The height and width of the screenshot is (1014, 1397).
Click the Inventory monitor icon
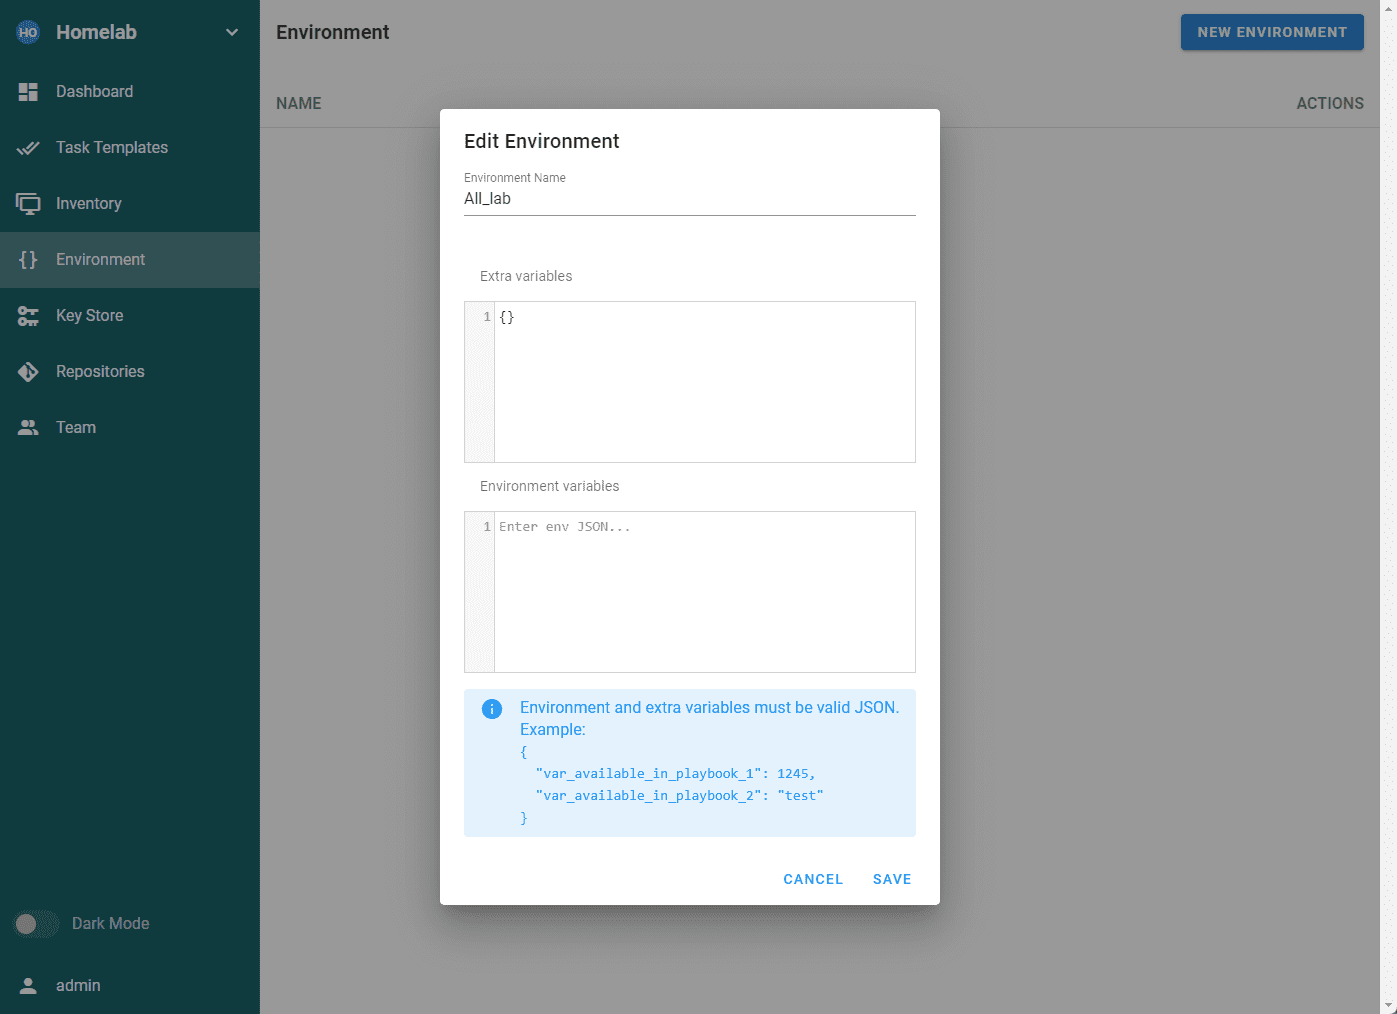[x=28, y=204]
